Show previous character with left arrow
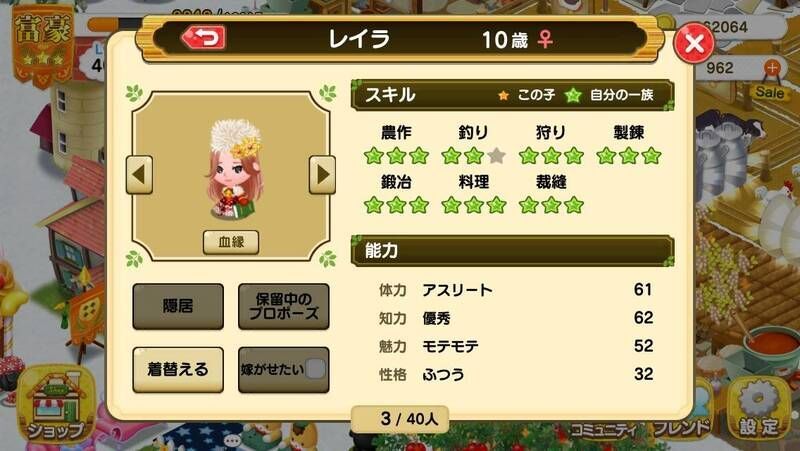This screenshot has height=451, width=800. [x=139, y=174]
